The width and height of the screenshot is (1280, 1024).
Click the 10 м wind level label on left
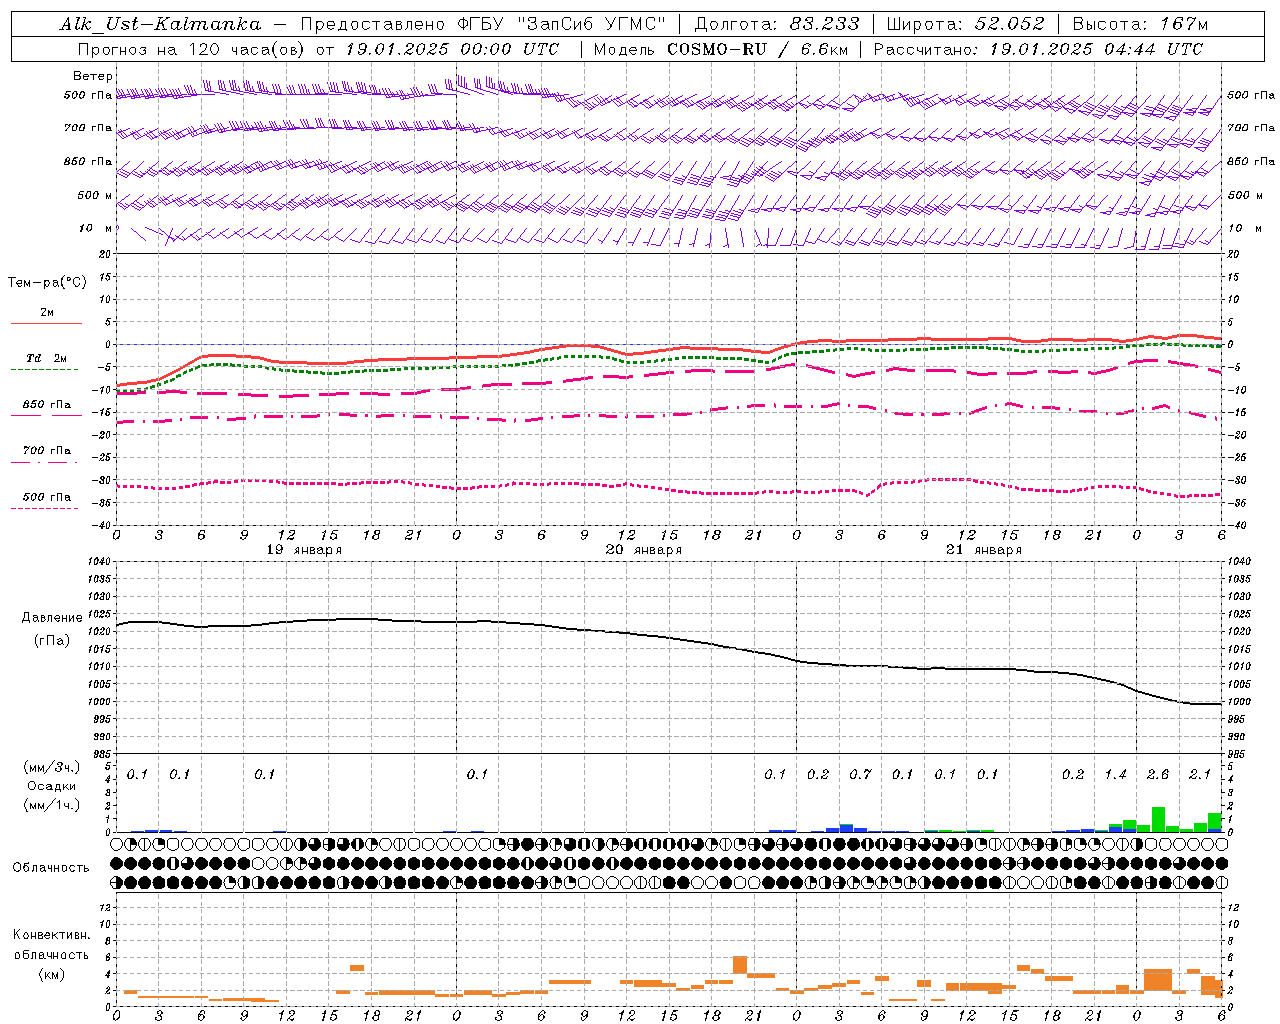pos(96,229)
